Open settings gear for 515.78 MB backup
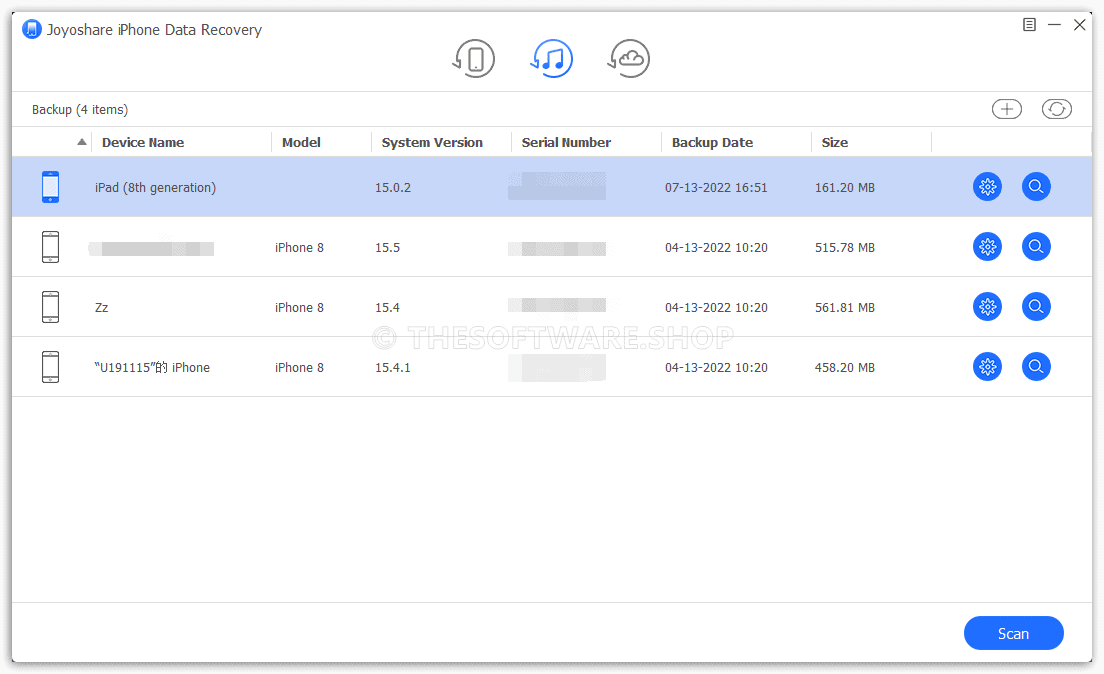Image resolution: width=1104 pixels, height=674 pixels. 988,246
